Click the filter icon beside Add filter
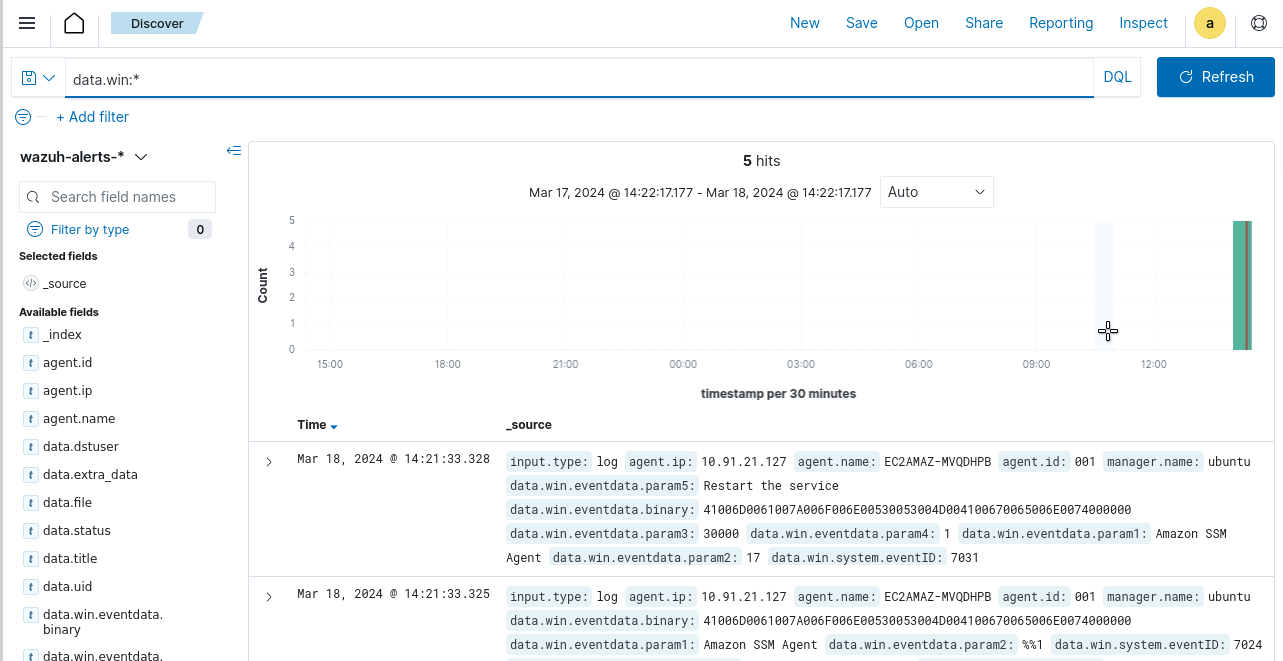The width and height of the screenshot is (1283, 661). (x=22, y=117)
